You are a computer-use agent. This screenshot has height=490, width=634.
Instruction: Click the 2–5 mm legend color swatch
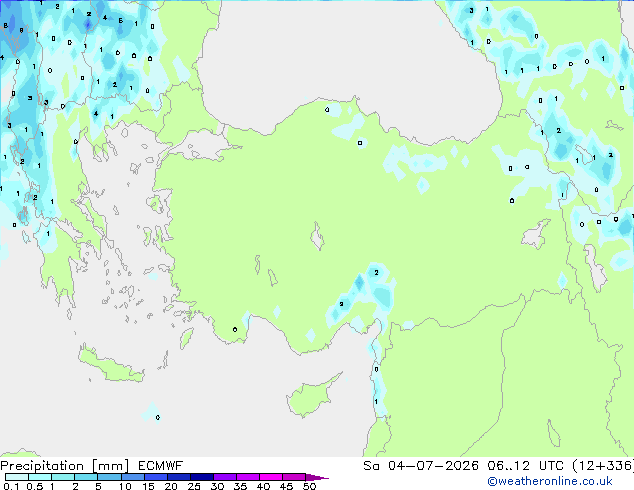[x=86, y=477]
